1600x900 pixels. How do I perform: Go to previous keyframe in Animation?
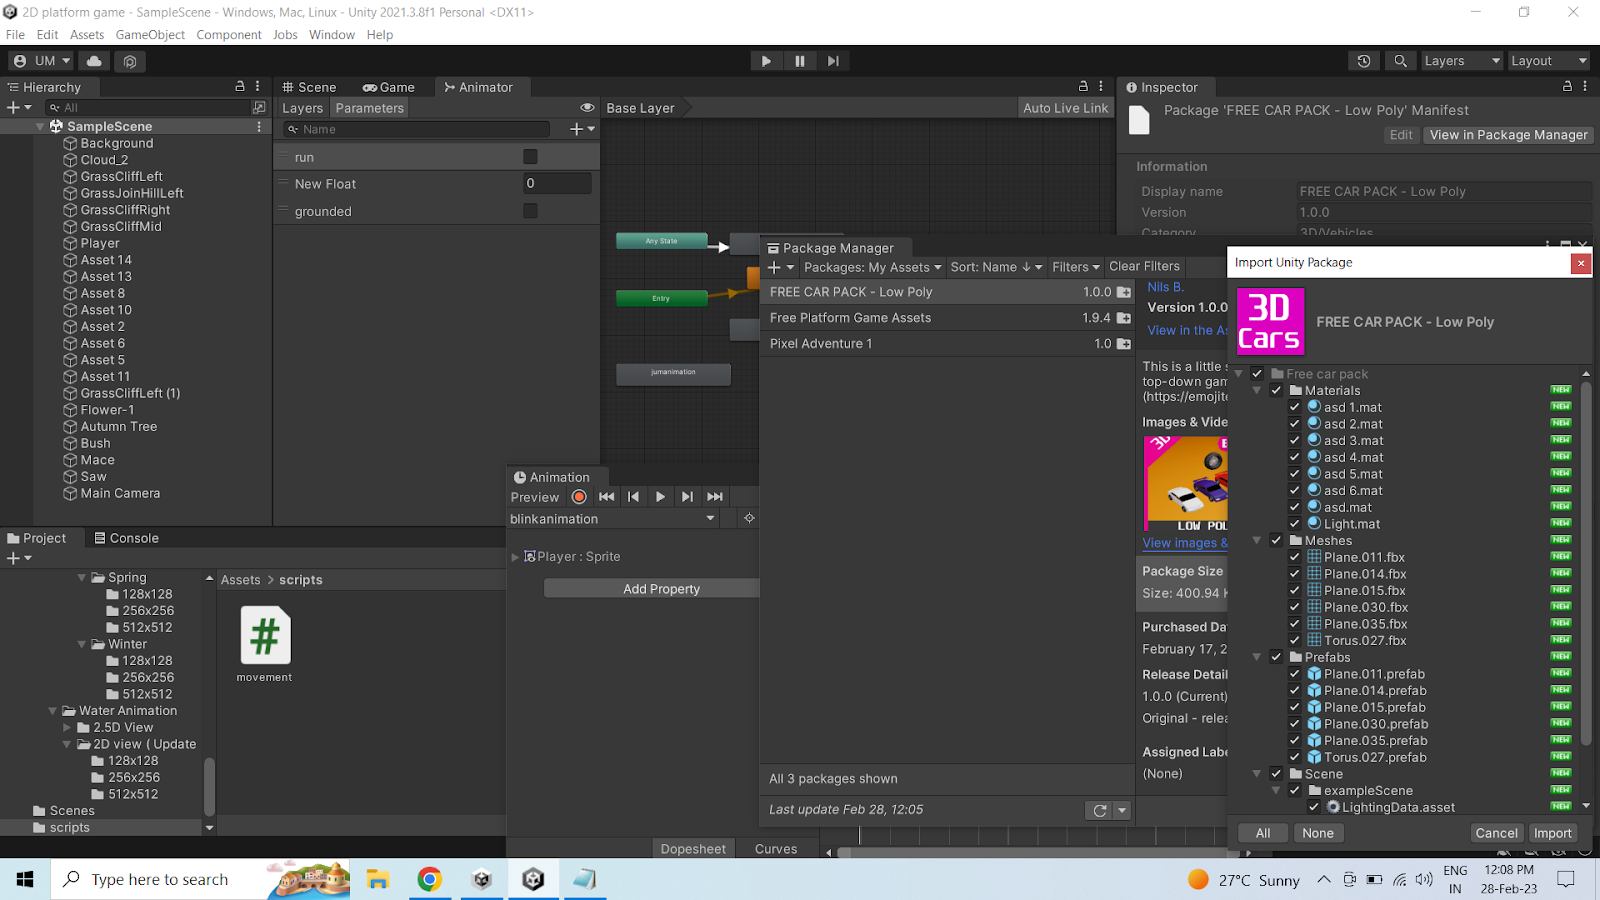633,497
